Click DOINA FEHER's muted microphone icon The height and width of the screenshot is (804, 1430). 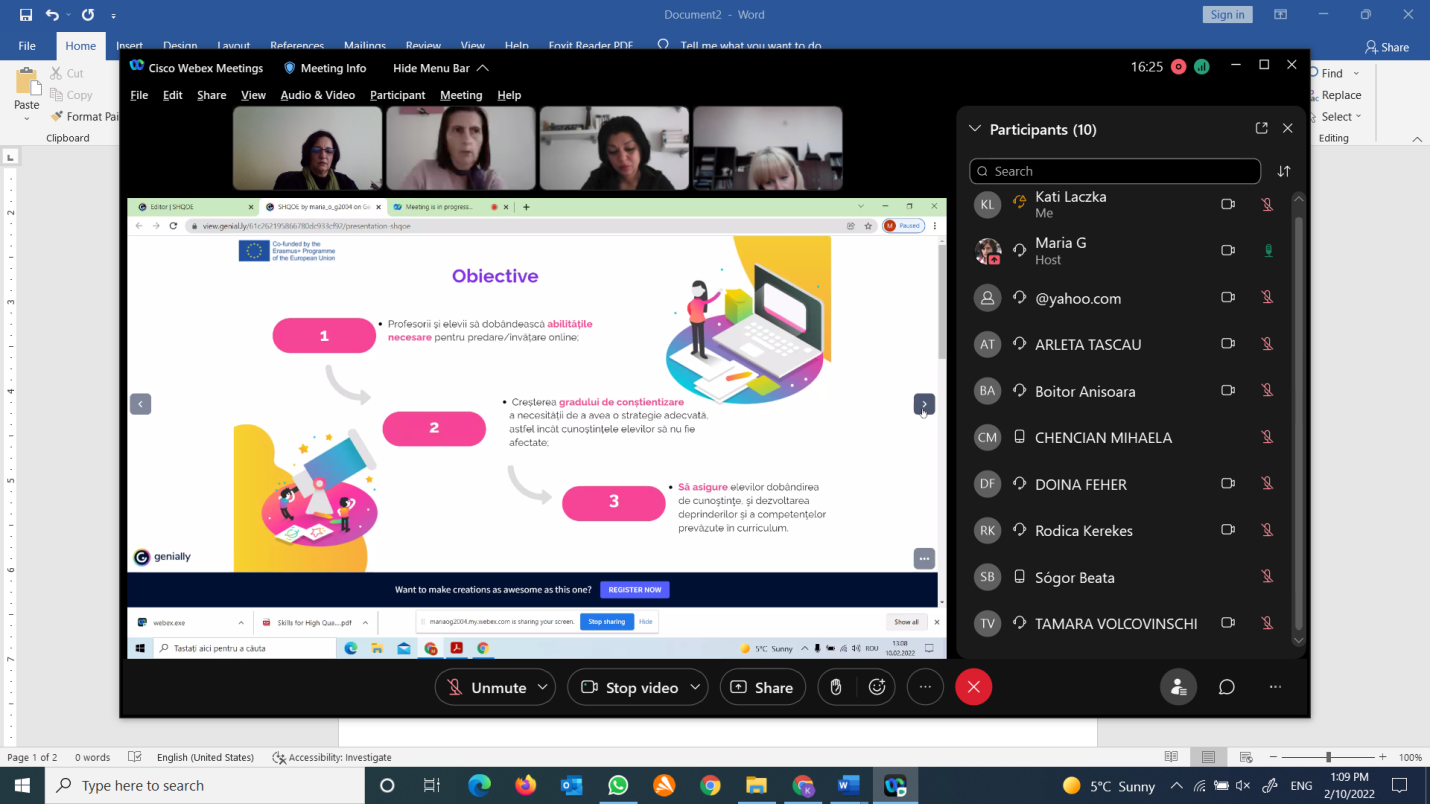[x=1267, y=483]
